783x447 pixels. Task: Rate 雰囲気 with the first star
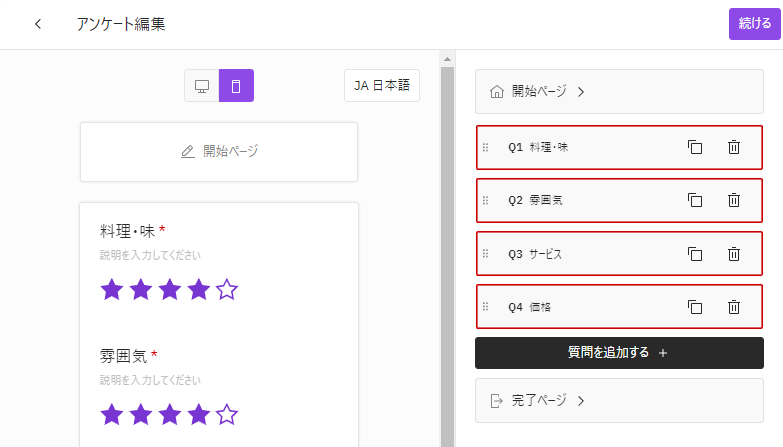point(111,414)
